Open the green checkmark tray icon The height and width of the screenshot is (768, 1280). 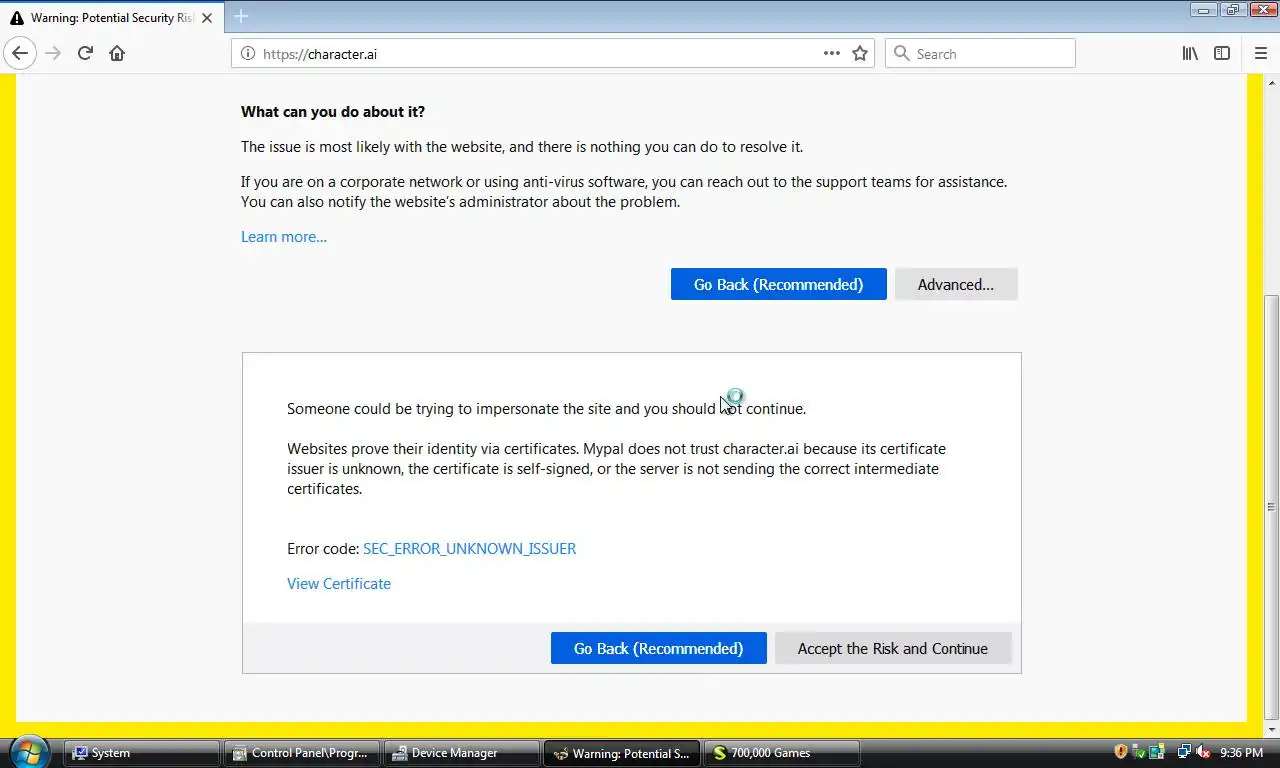1139,752
